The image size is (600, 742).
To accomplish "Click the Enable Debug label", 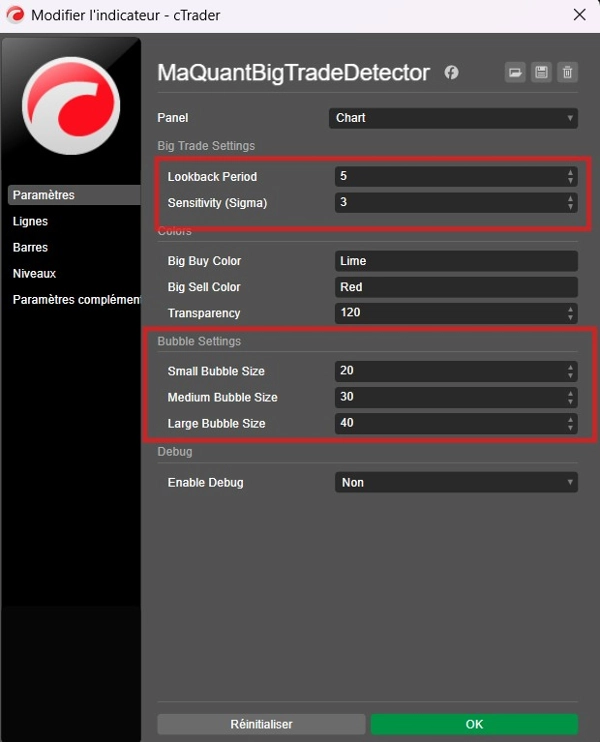I will [x=205, y=483].
